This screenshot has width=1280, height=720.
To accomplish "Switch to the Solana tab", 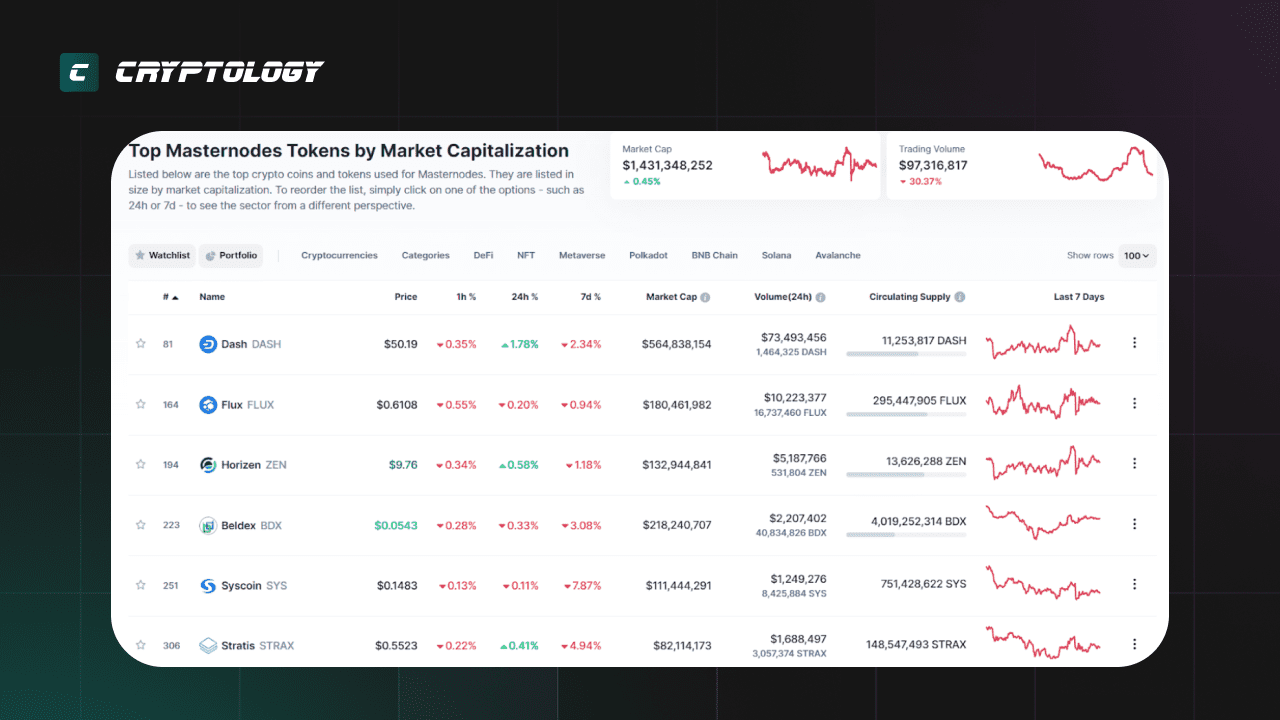I will point(776,256).
